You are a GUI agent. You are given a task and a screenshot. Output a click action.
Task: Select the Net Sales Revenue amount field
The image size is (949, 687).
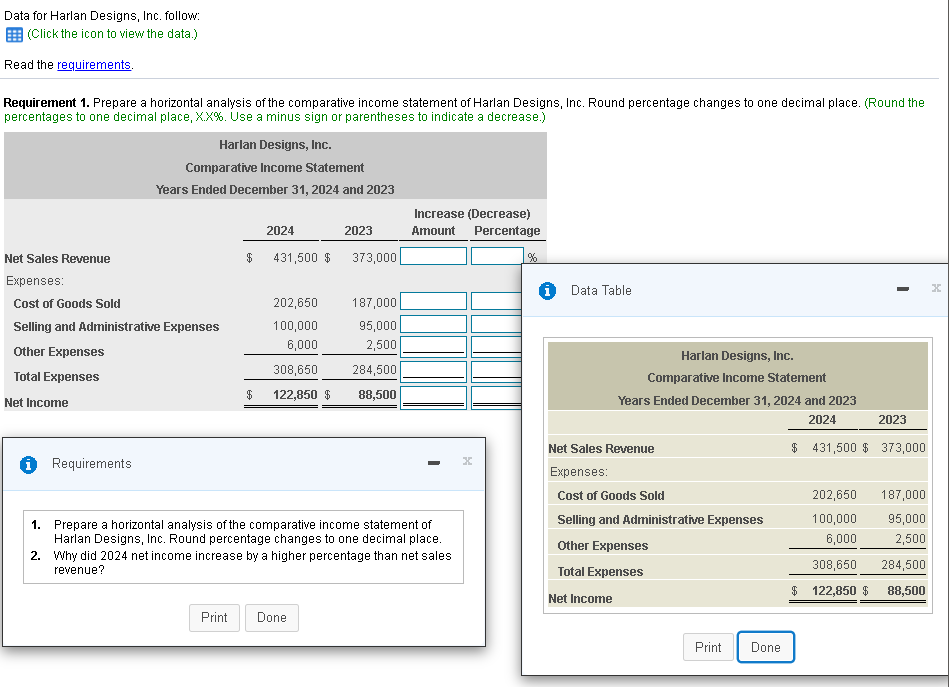click(433, 256)
